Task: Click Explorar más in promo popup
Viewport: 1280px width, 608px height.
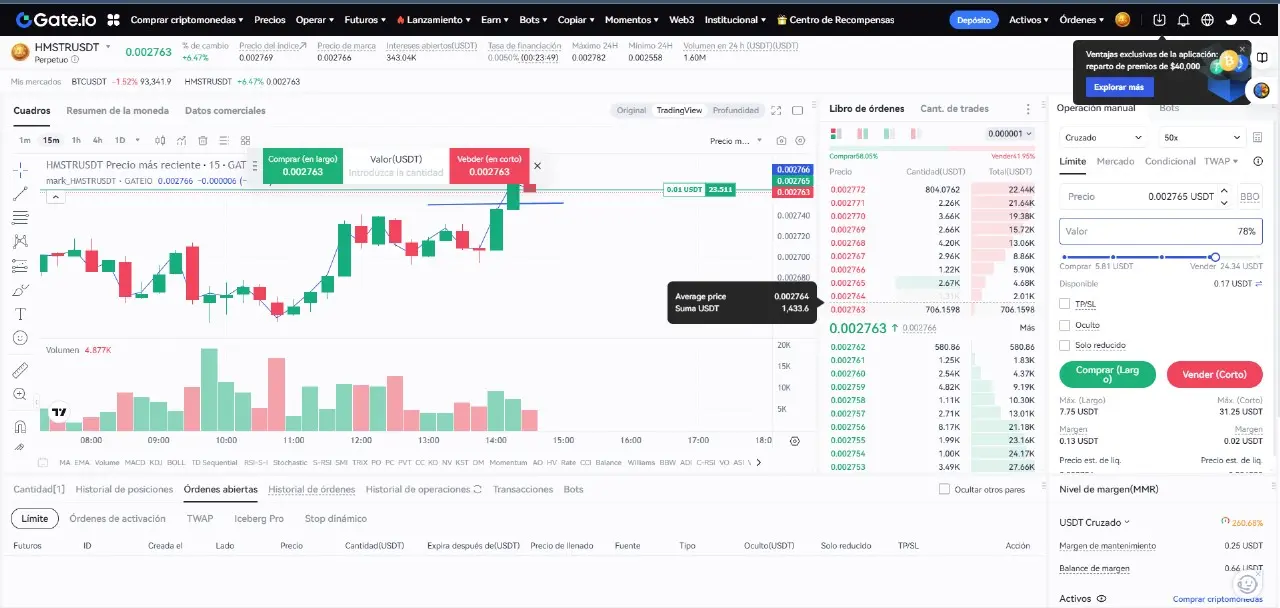Action: pyautogui.click(x=1118, y=87)
